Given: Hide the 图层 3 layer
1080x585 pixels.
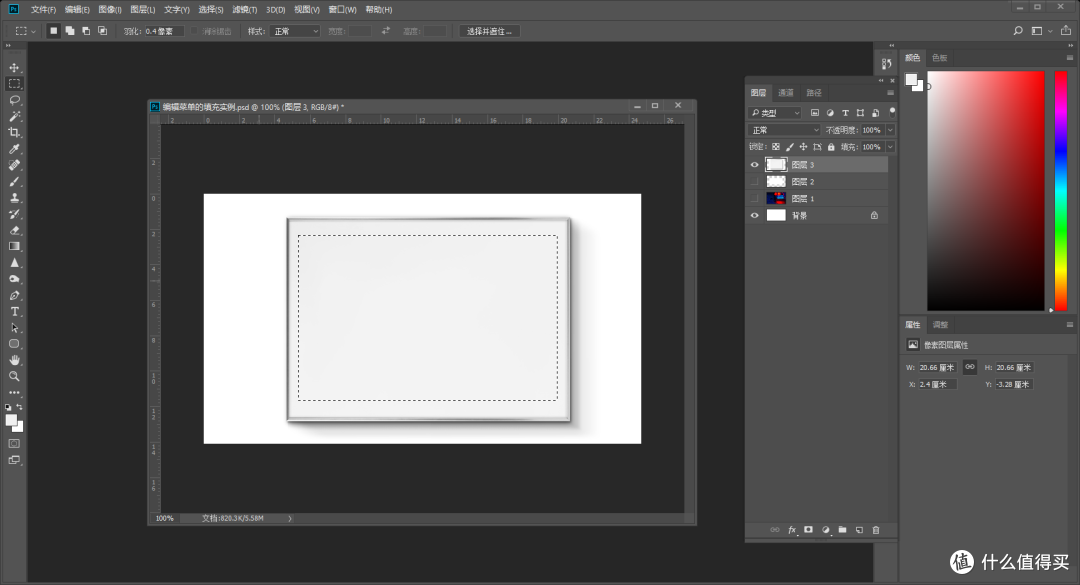Looking at the screenshot, I should [754, 164].
